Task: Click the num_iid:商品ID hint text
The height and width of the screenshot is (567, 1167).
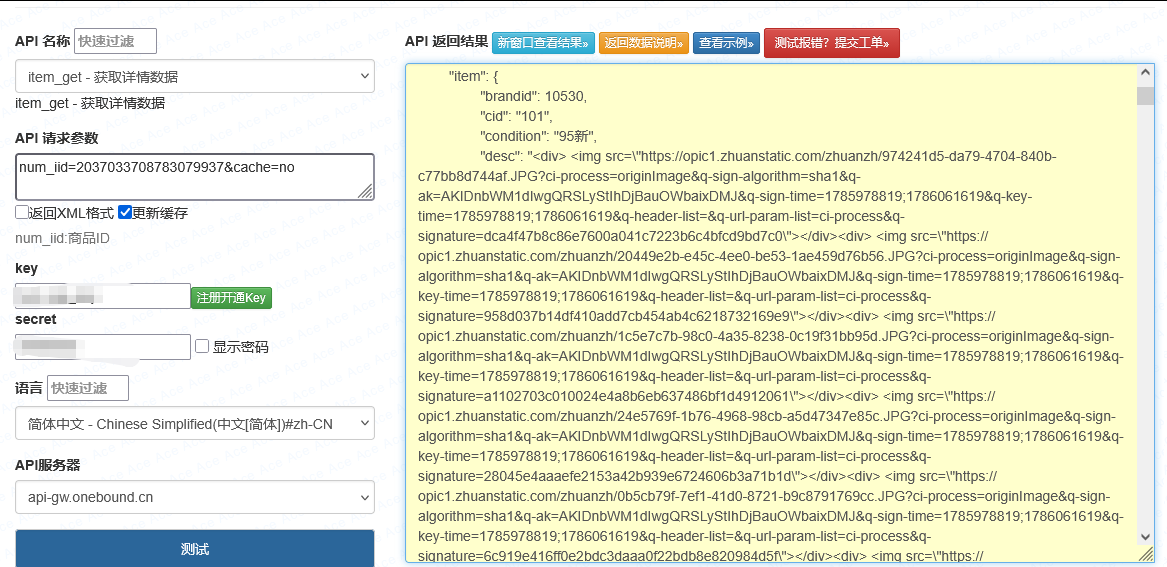Action: click(x=63, y=238)
